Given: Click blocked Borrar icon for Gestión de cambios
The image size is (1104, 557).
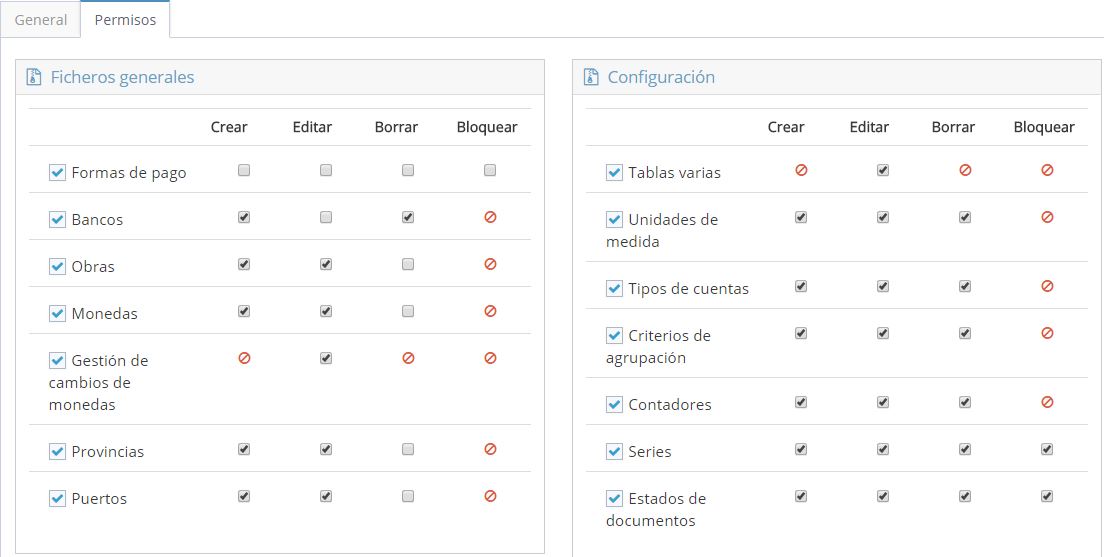Looking at the screenshot, I should coord(408,358).
